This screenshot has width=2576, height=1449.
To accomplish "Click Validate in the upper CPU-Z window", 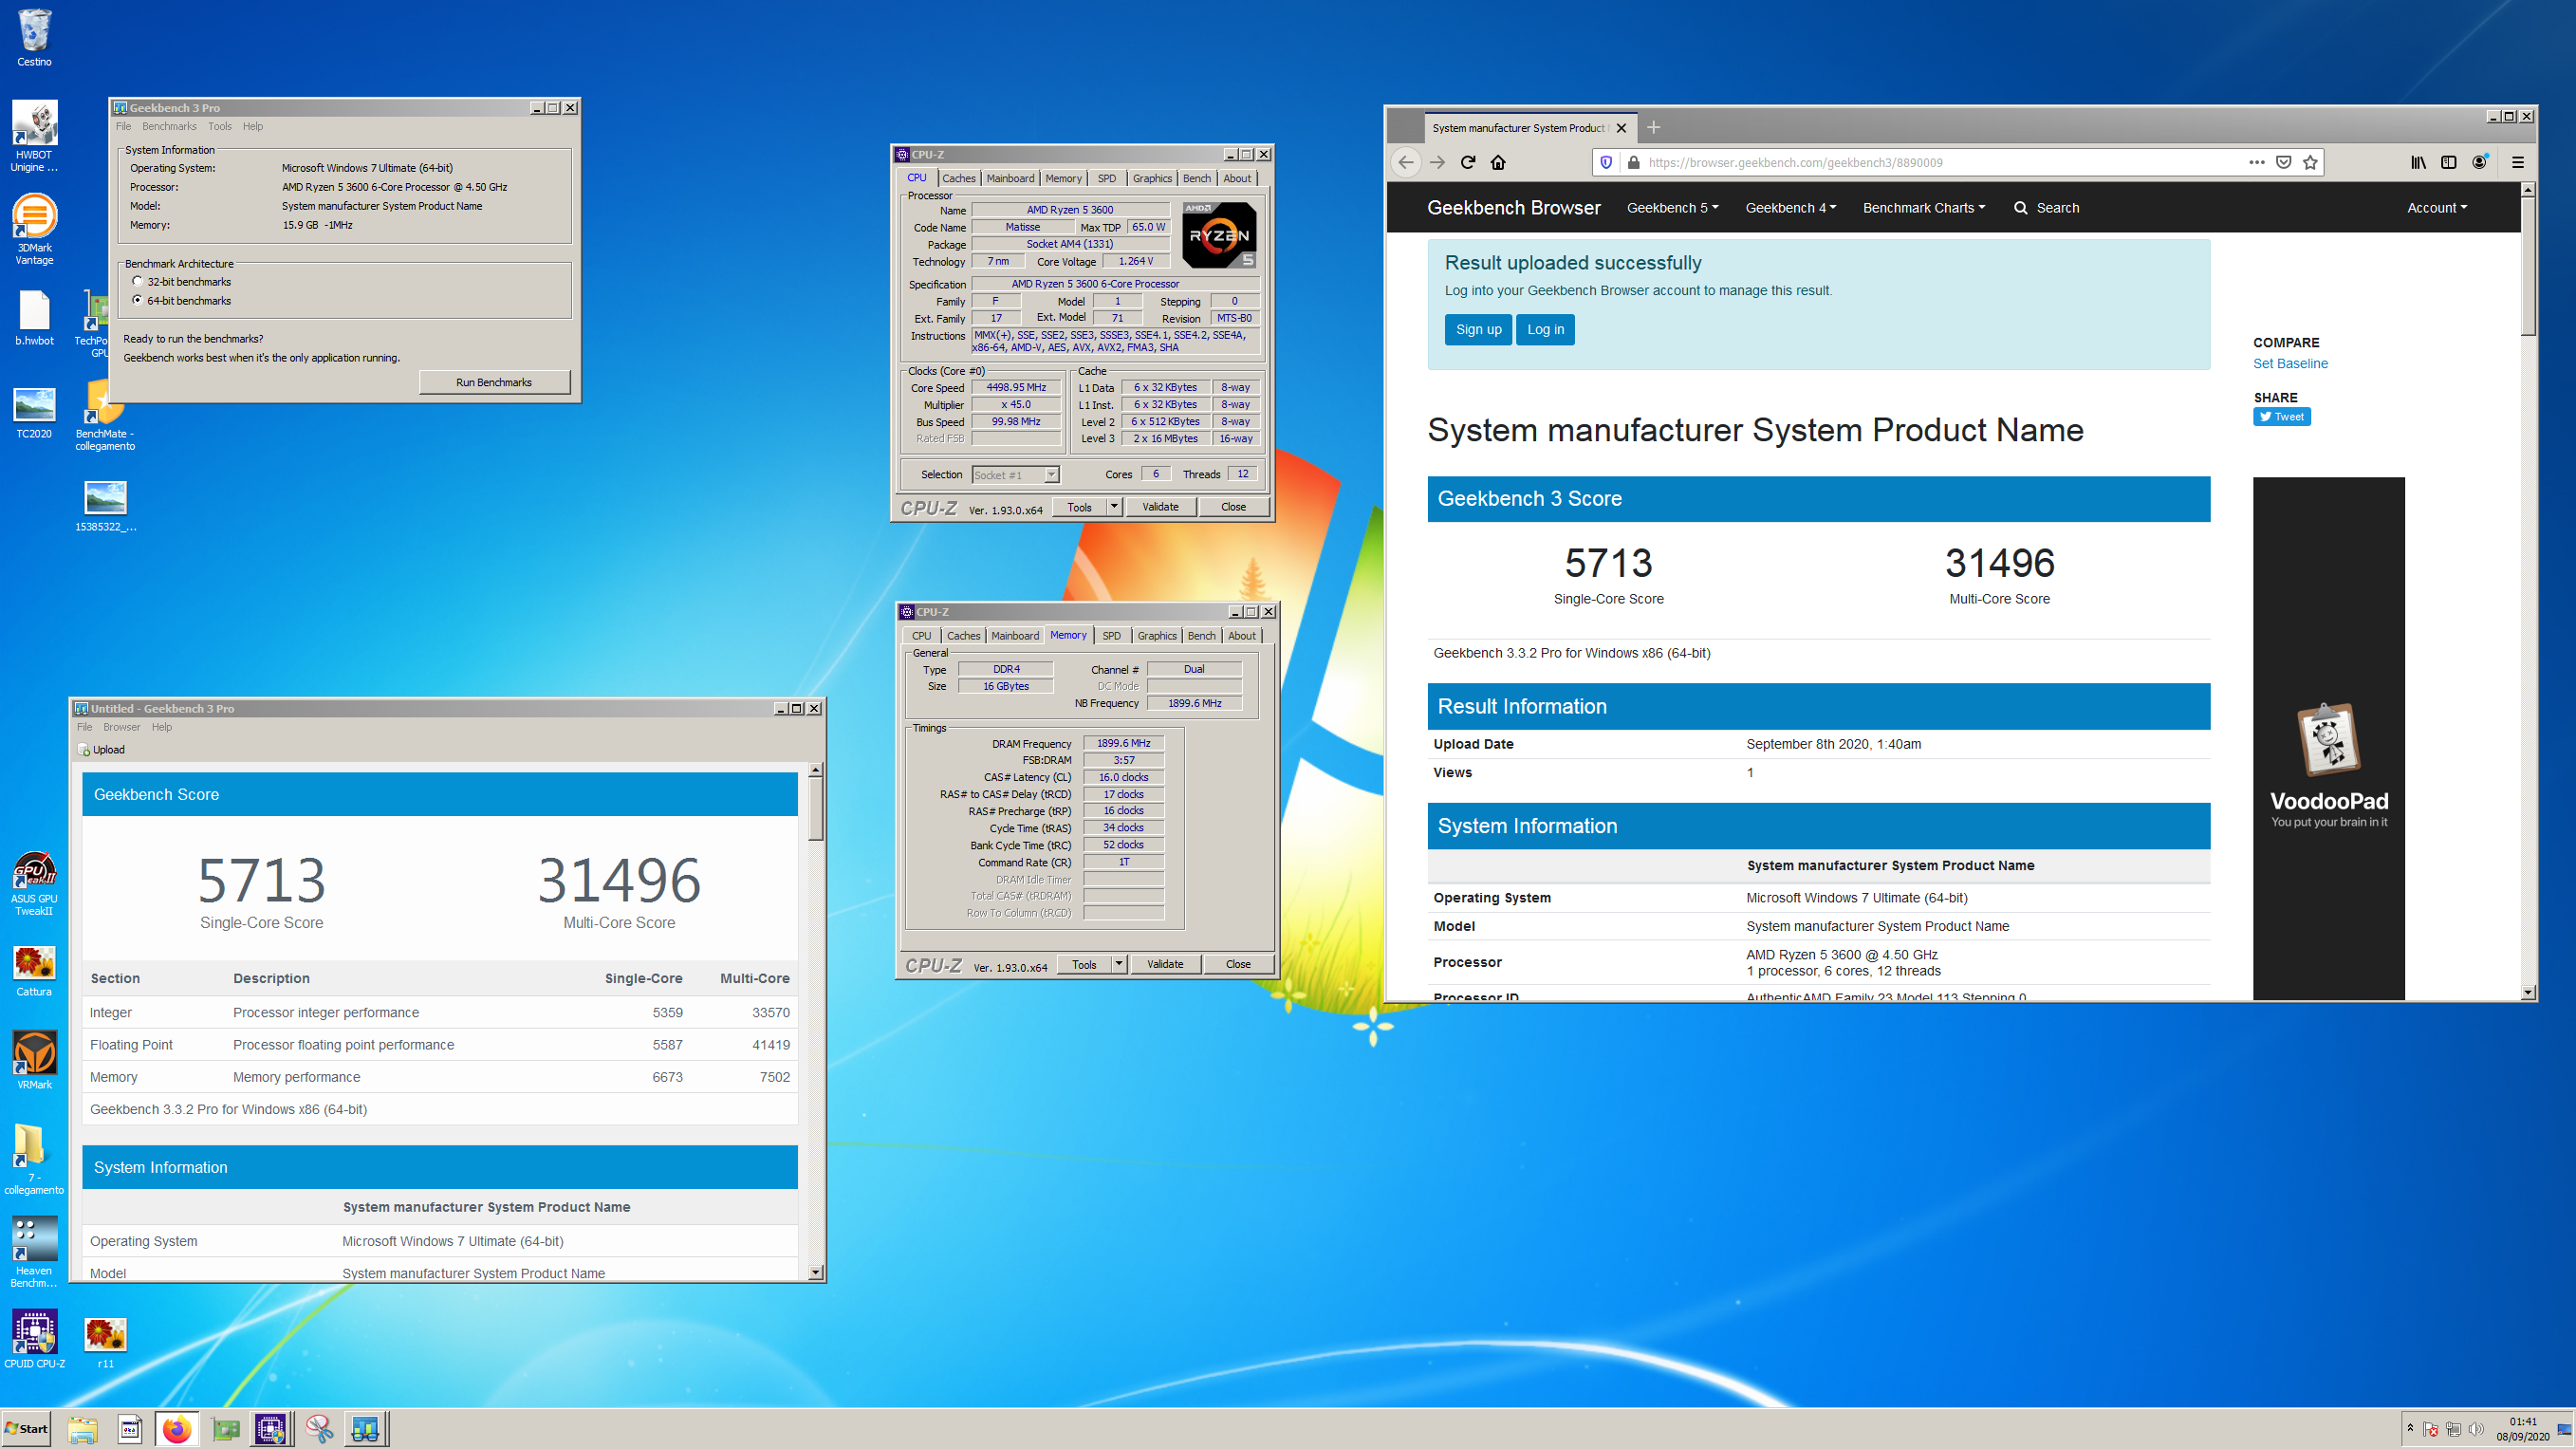I will point(1161,507).
